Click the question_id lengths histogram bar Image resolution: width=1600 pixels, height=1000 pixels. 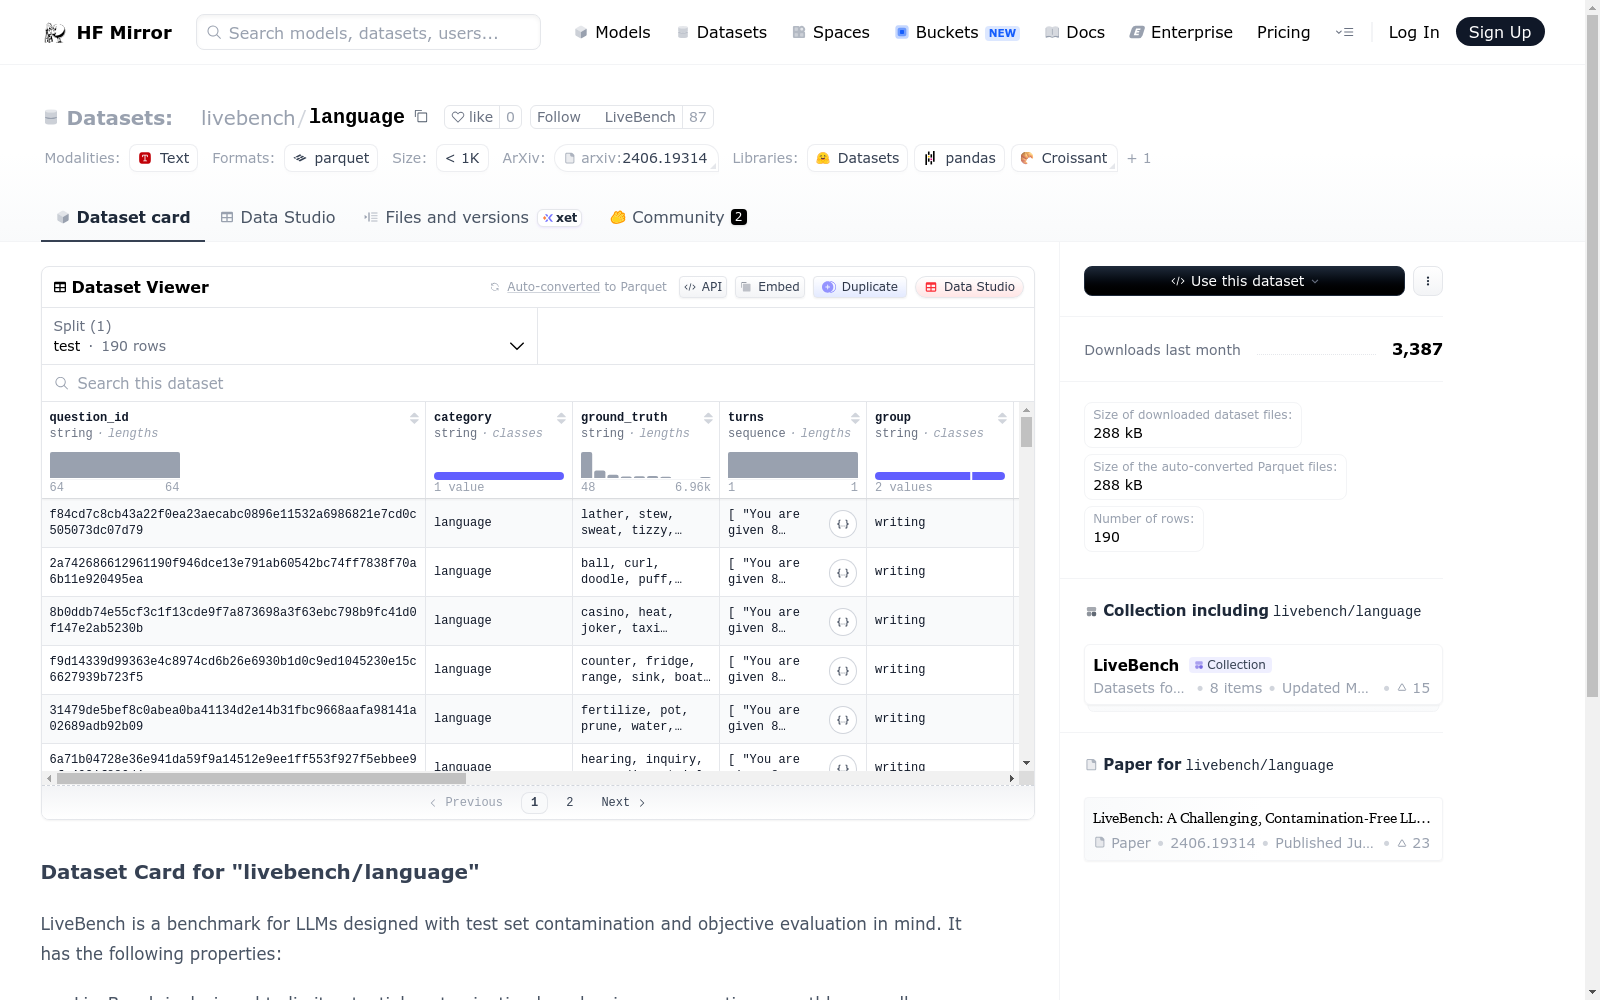[x=115, y=465]
